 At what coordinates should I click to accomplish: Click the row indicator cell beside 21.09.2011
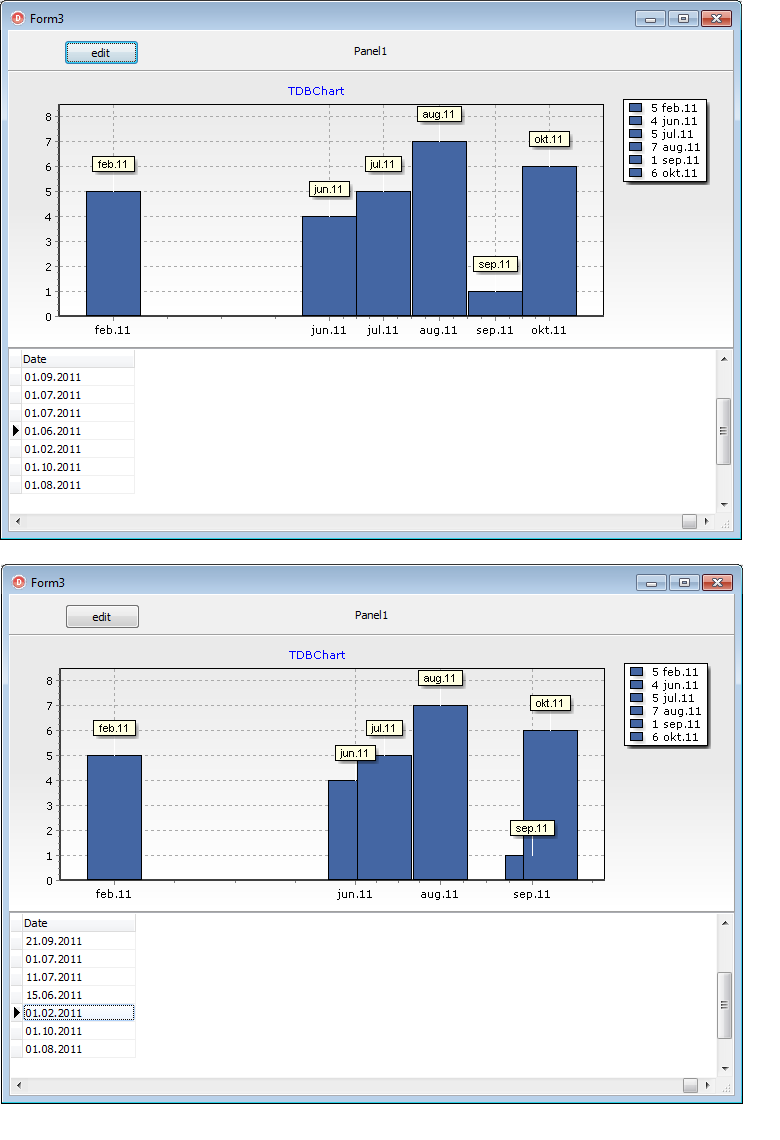(x=17, y=941)
